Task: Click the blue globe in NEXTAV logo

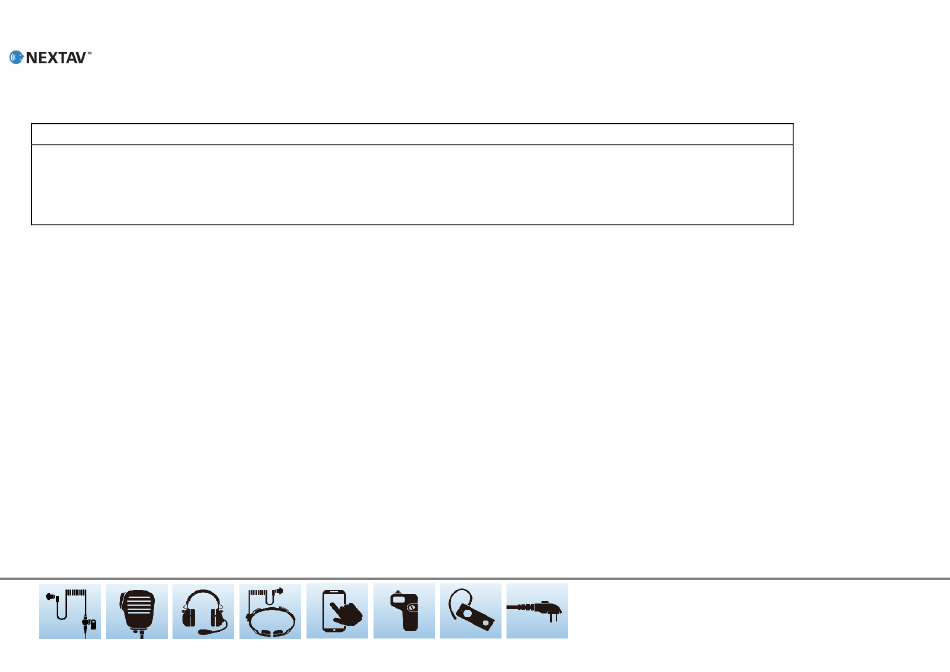Action: (x=16, y=58)
